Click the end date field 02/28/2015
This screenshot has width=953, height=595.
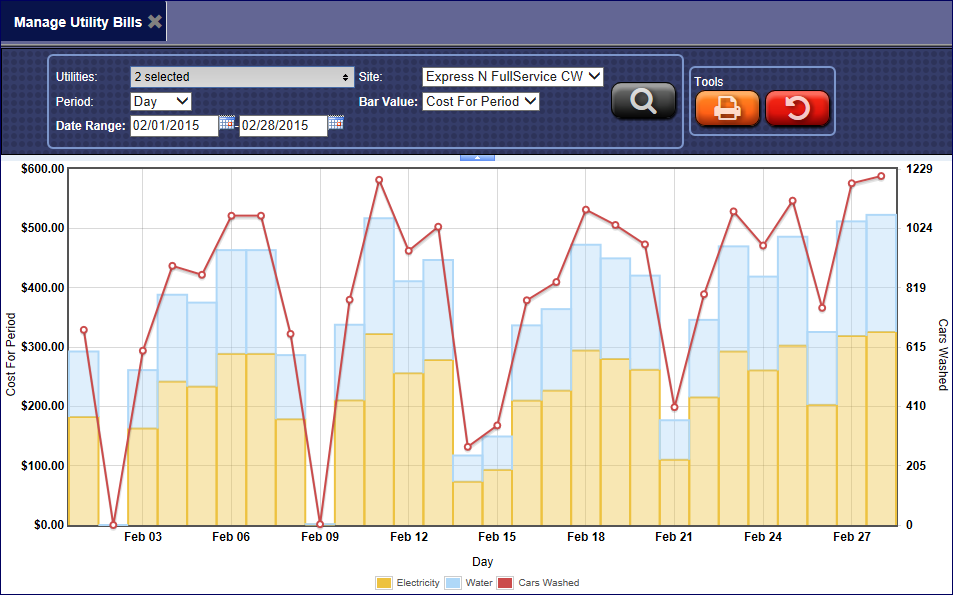coord(284,125)
